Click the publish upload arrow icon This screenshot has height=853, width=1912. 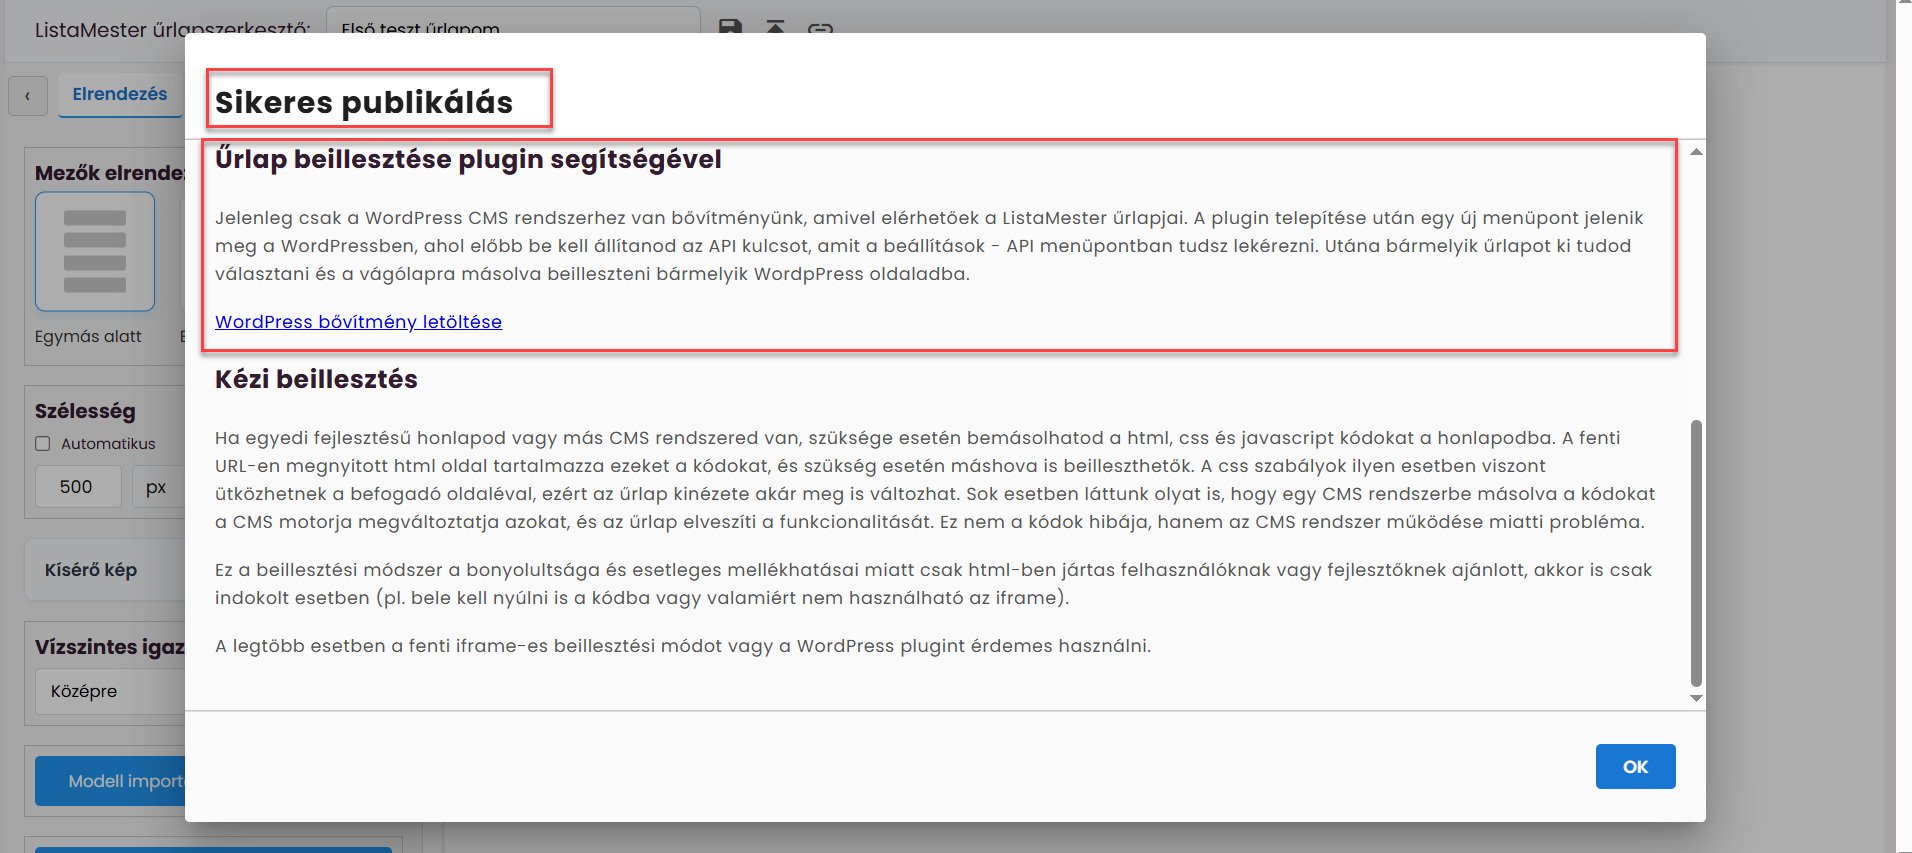pos(775,25)
